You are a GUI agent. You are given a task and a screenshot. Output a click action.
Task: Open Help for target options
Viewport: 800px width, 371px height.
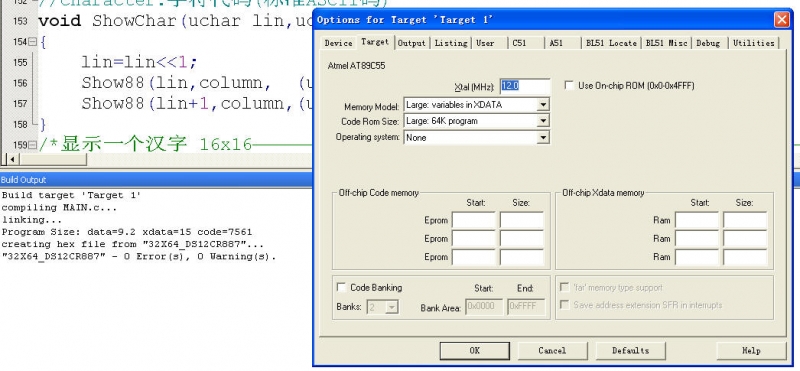coord(751,351)
